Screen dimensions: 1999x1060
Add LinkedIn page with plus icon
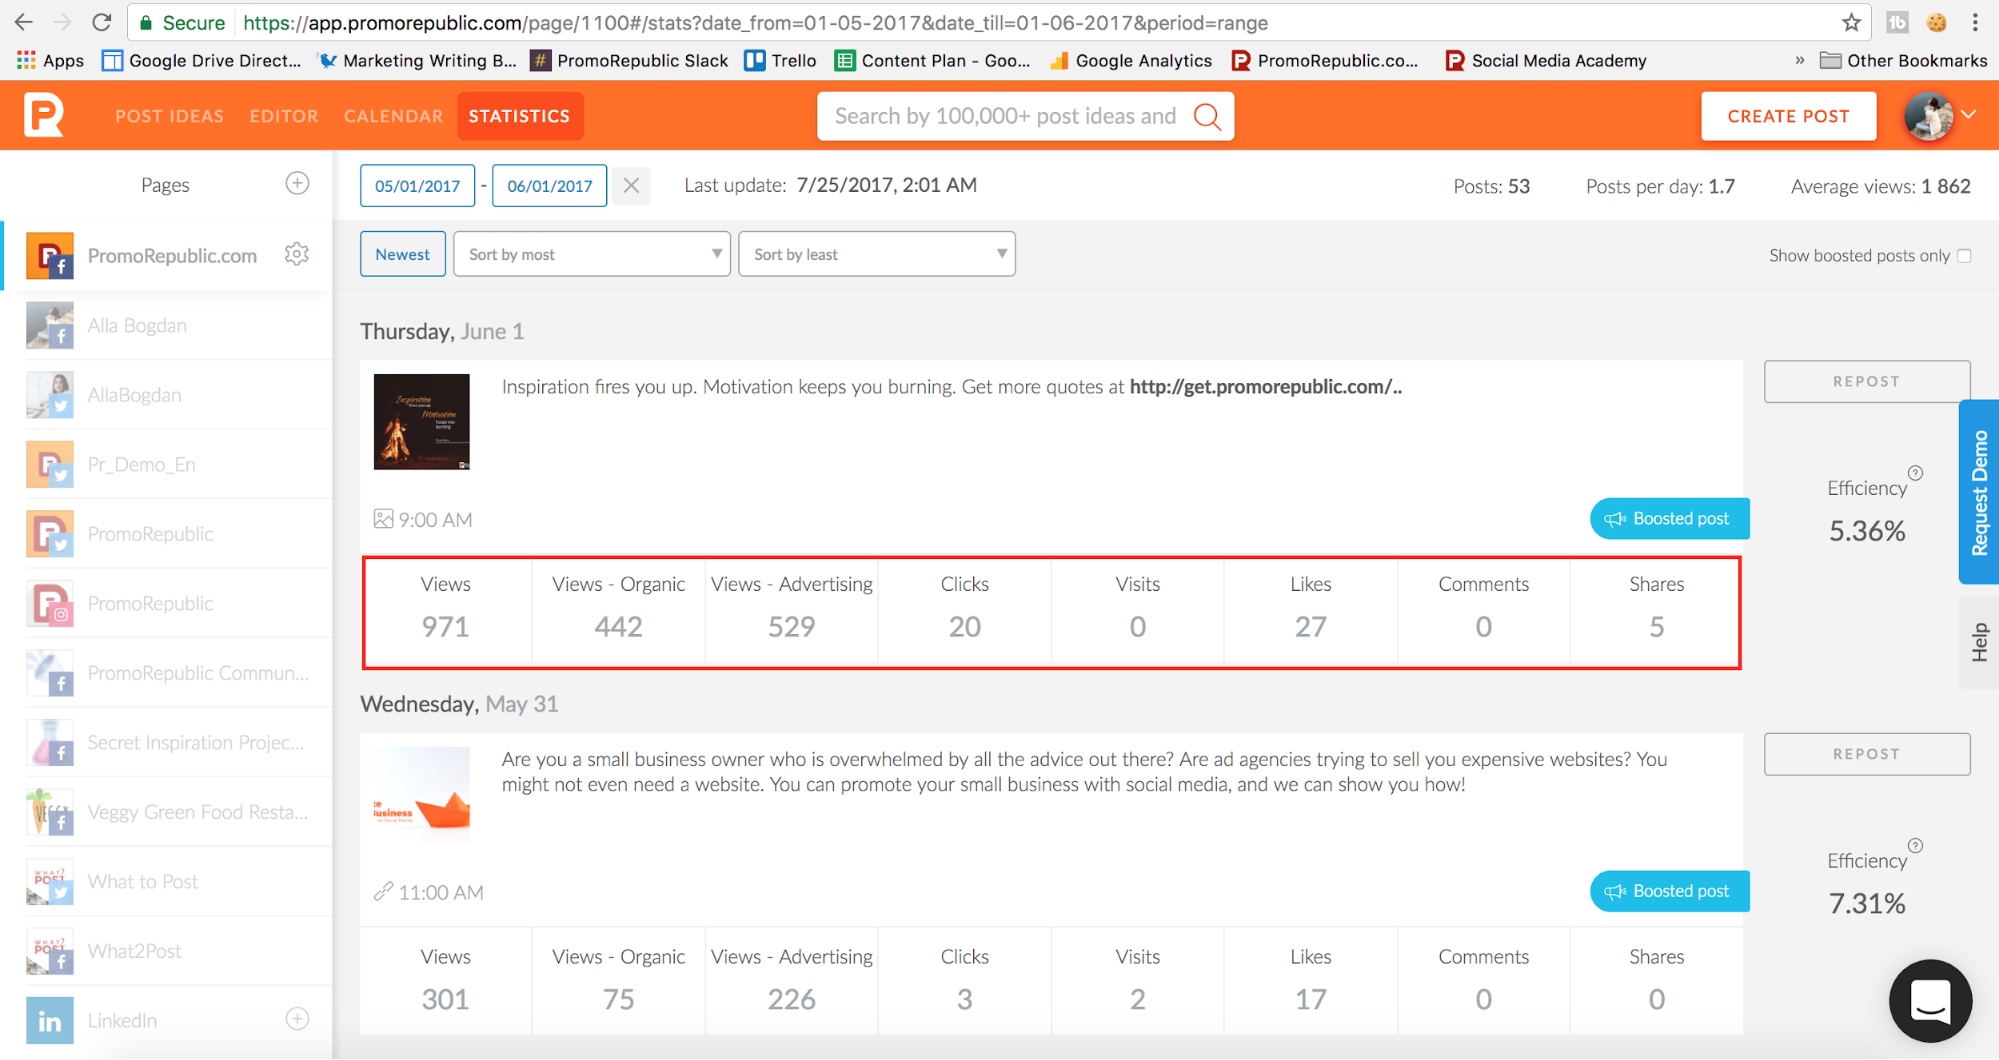click(x=297, y=1019)
